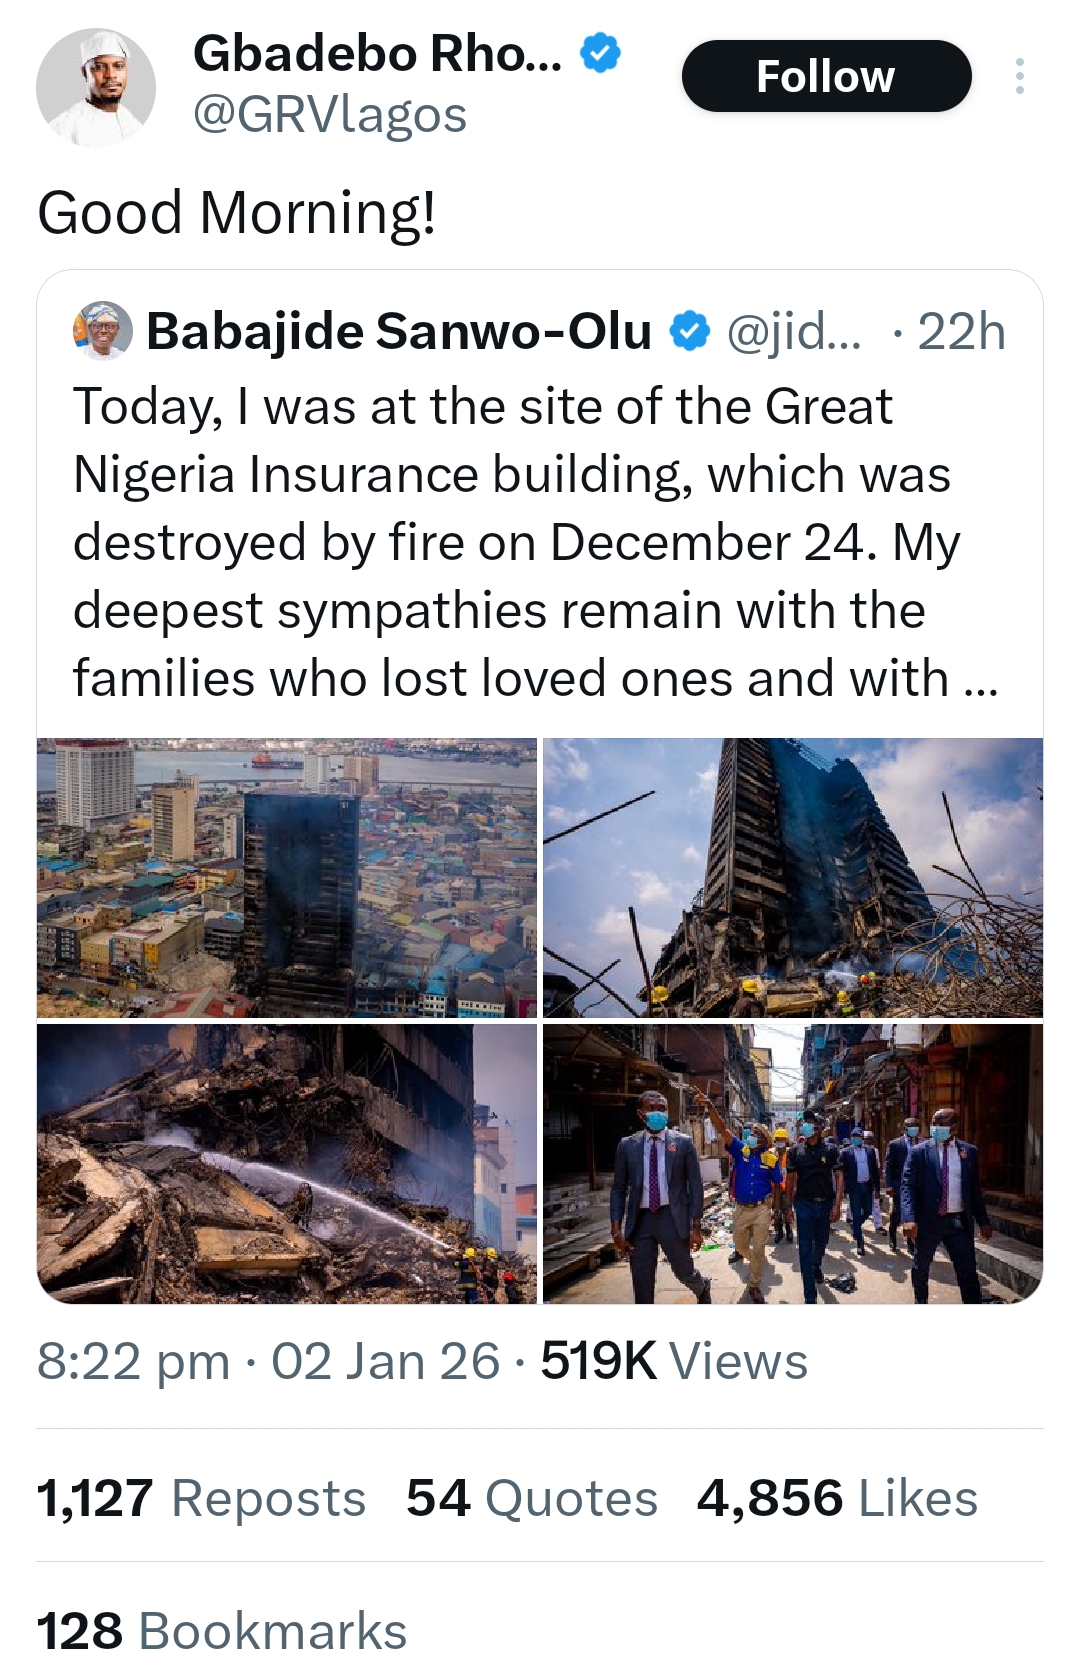
Task: Open the three-dot more options menu
Action: pyautogui.click(x=1019, y=76)
